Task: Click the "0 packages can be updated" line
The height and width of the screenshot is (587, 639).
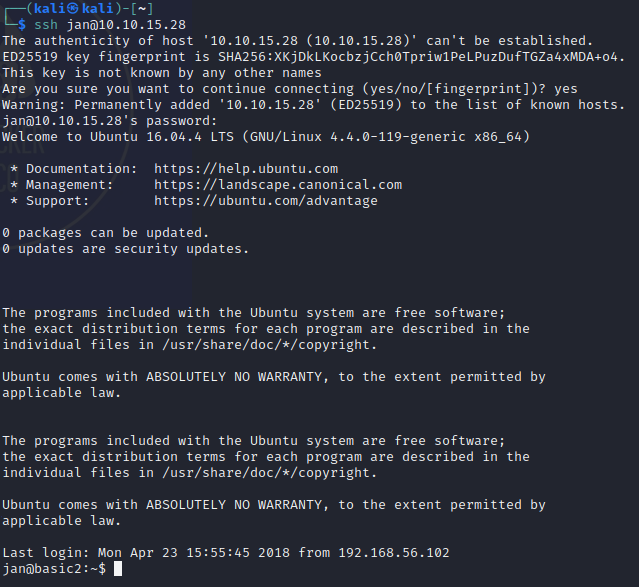Action: (122, 232)
